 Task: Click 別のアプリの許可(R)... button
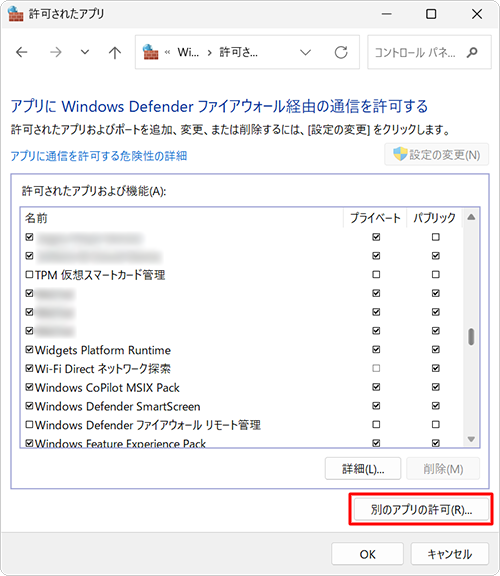pos(421,510)
